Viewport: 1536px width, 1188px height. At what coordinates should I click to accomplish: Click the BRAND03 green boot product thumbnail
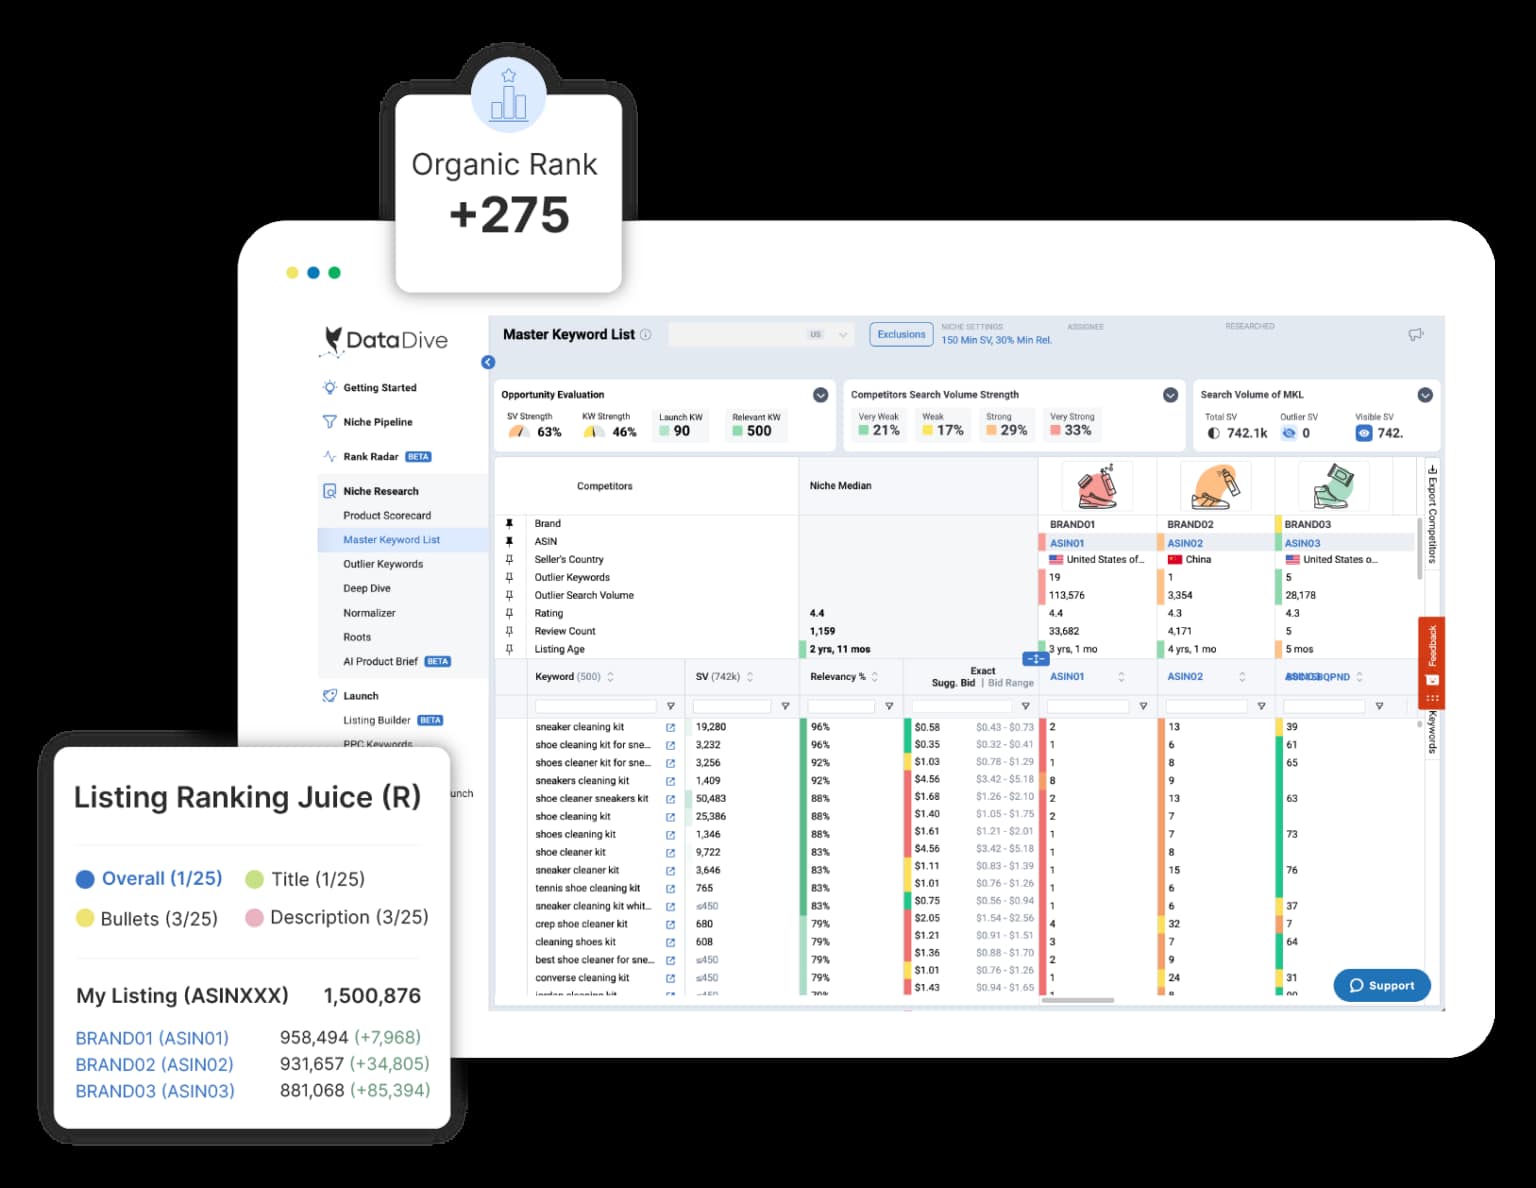click(x=1332, y=486)
